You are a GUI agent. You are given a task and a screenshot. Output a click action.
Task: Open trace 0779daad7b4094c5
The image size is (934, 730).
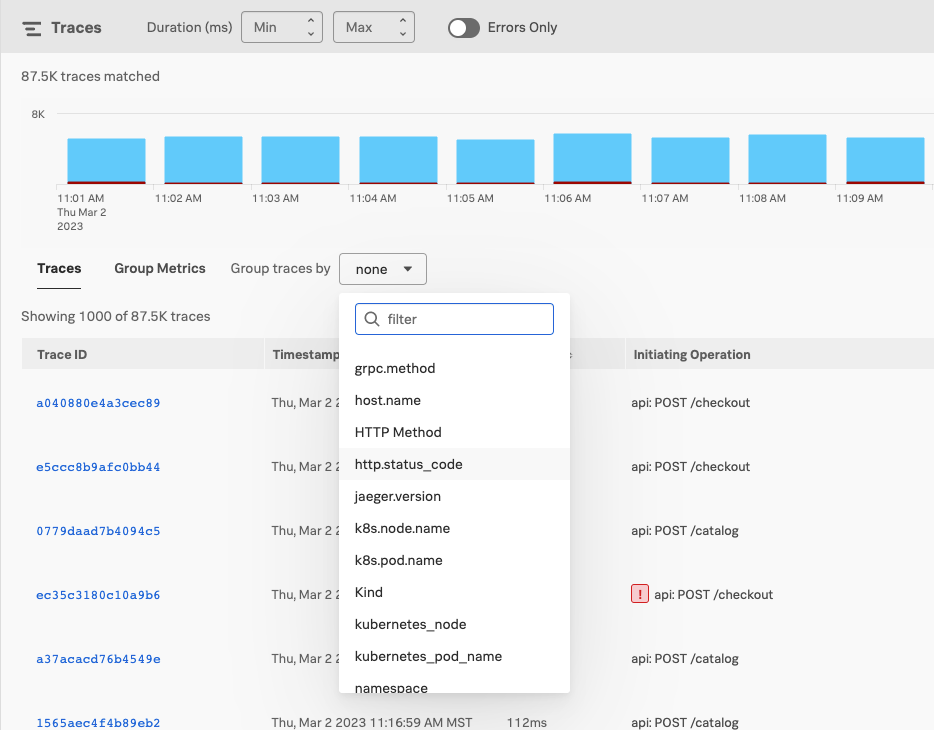(x=98, y=531)
